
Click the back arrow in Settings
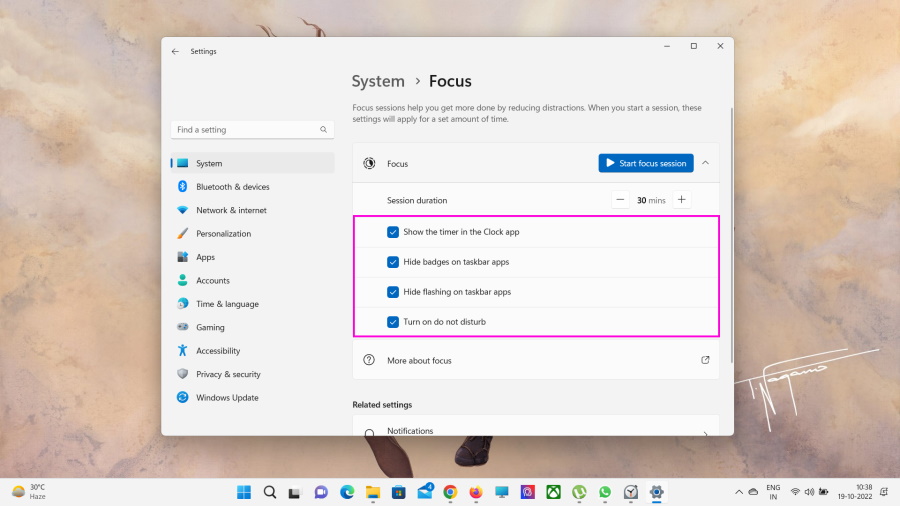click(x=175, y=51)
